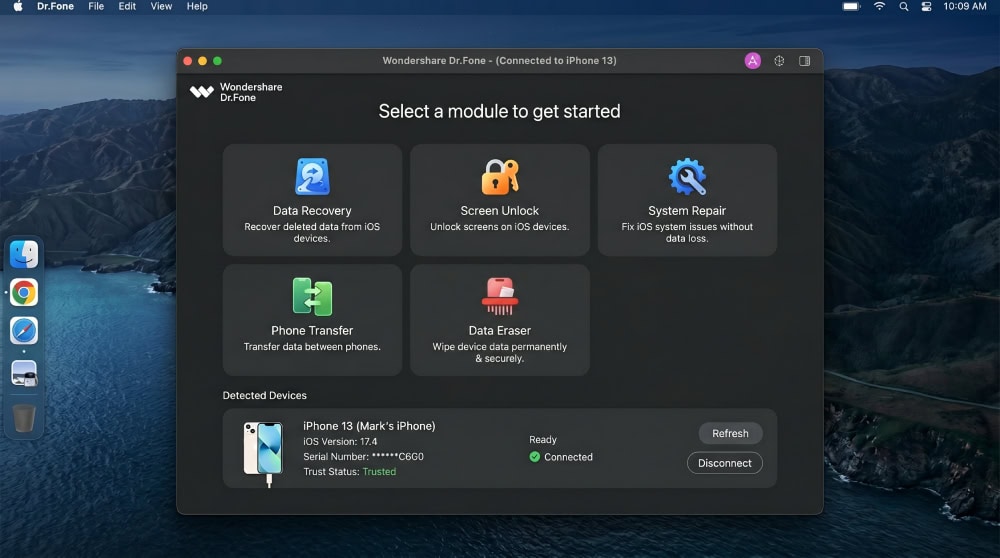Click "Fix iOS system issues without data loss." text
This screenshot has height=558, width=1000.
[687, 232]
